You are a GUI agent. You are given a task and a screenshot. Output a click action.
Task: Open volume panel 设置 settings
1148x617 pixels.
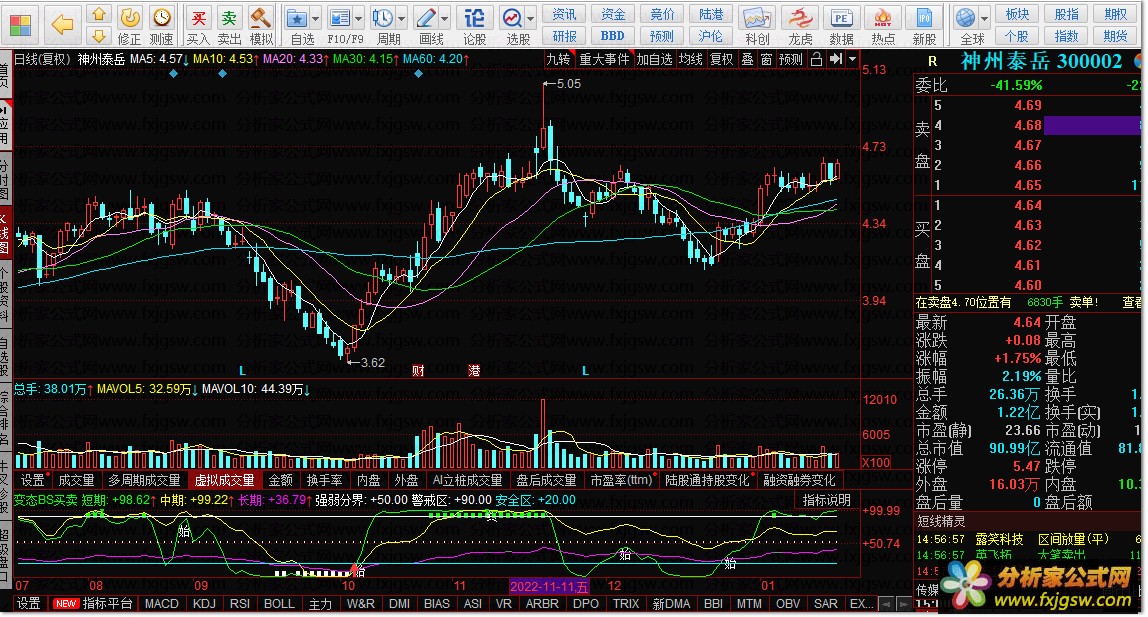pyautogui.click(x=32, y=480)
